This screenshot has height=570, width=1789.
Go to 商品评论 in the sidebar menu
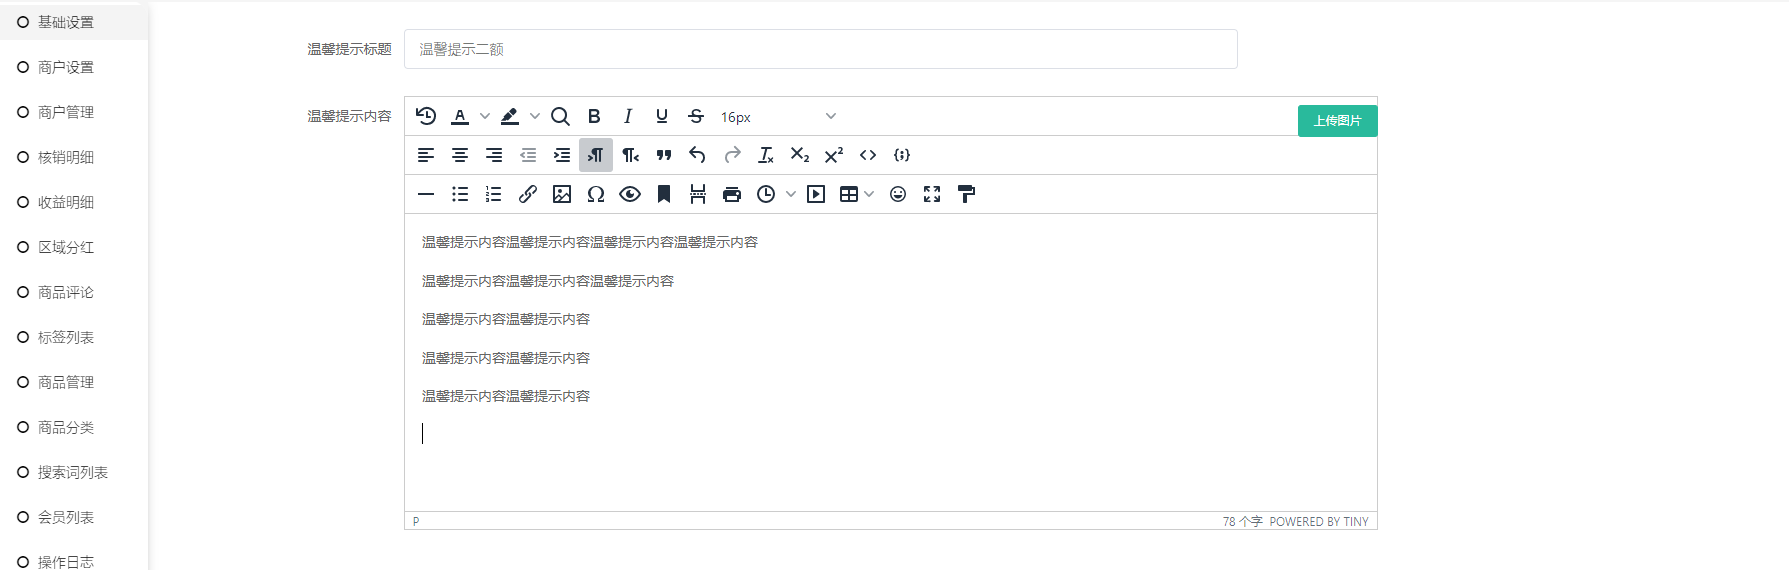tap(66, 292)
